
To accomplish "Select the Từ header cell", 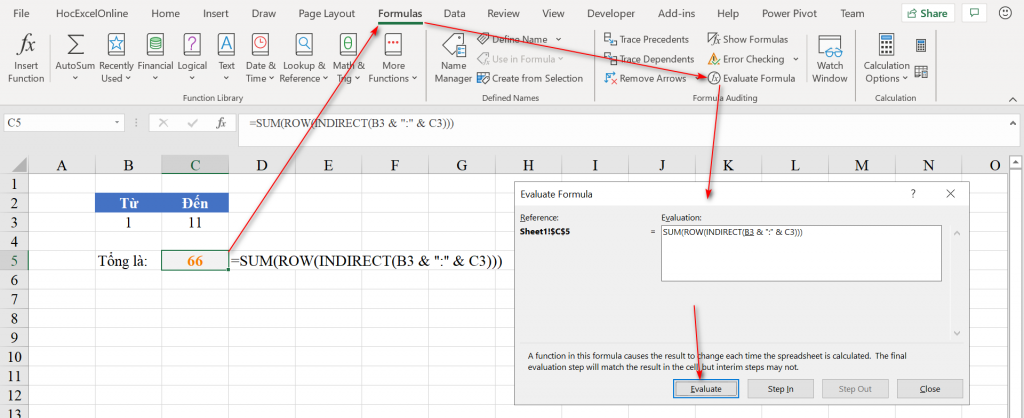I will click(128, 202).
